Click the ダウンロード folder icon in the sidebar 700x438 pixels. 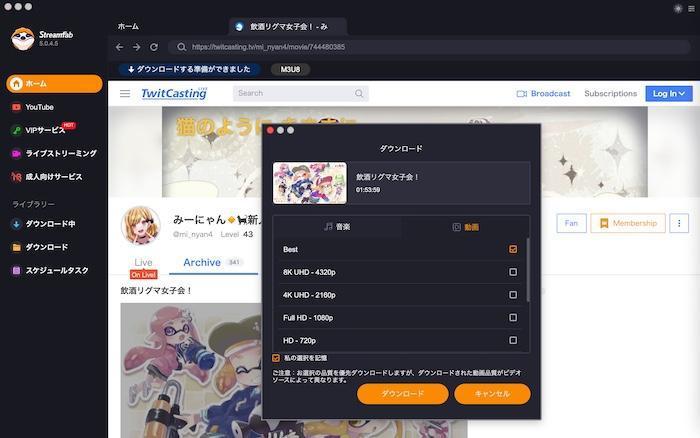[17, 247]
